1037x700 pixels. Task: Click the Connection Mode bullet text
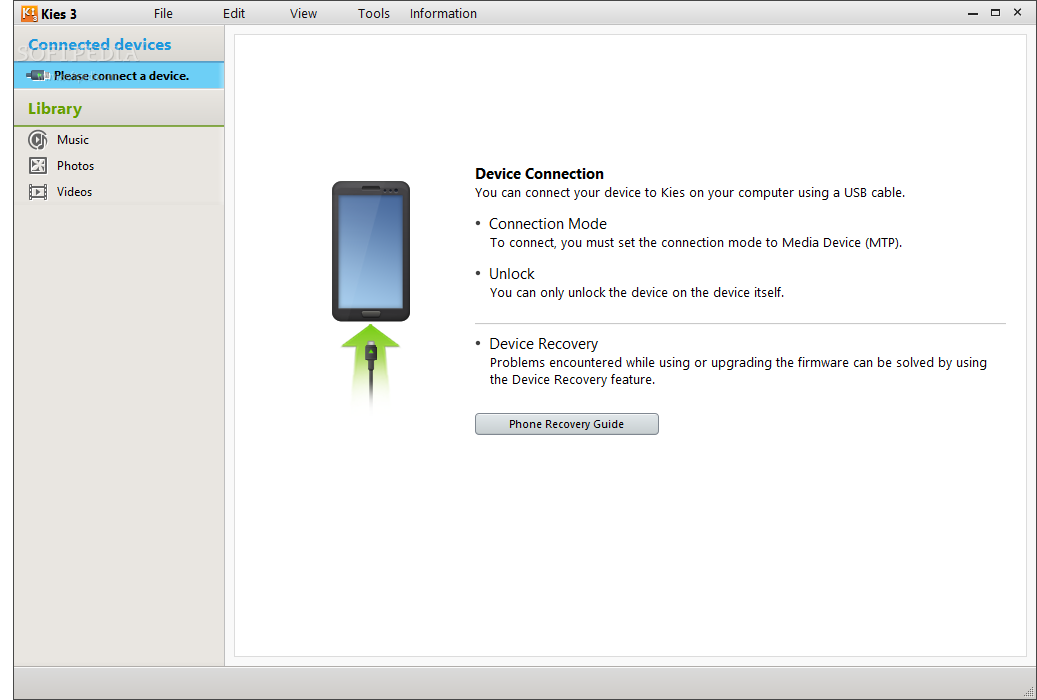click(548, 224)
